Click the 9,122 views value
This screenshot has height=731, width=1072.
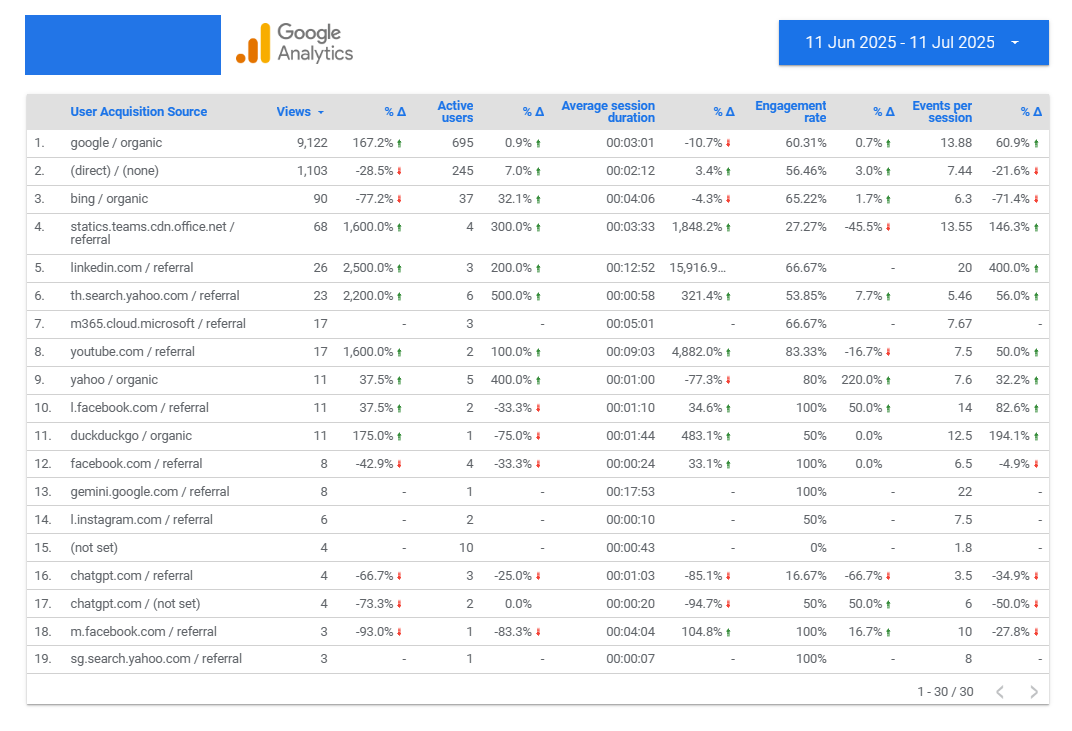click(312, 143)
